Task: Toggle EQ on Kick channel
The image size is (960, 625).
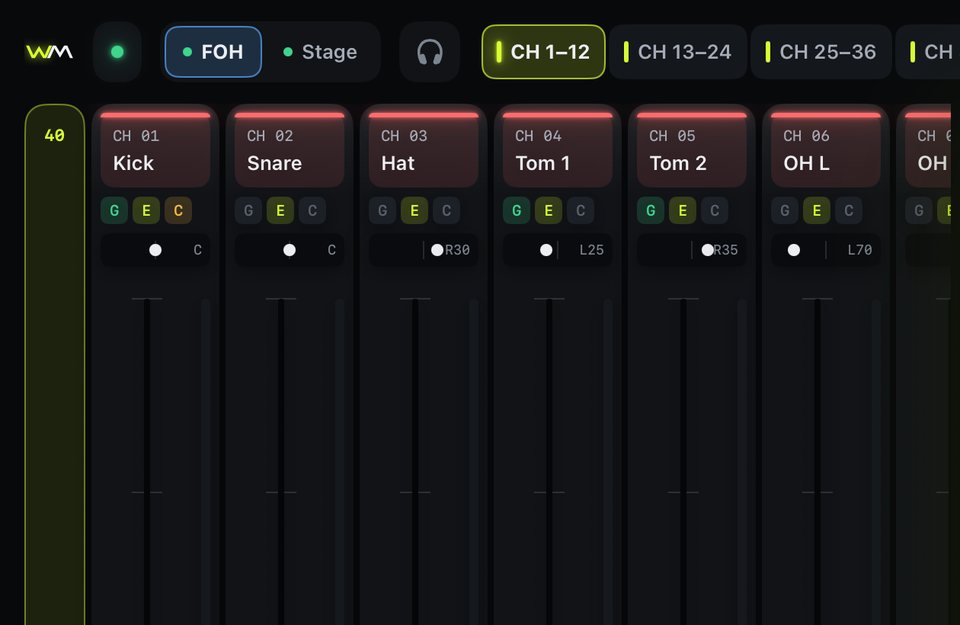Action: [146, 211]
